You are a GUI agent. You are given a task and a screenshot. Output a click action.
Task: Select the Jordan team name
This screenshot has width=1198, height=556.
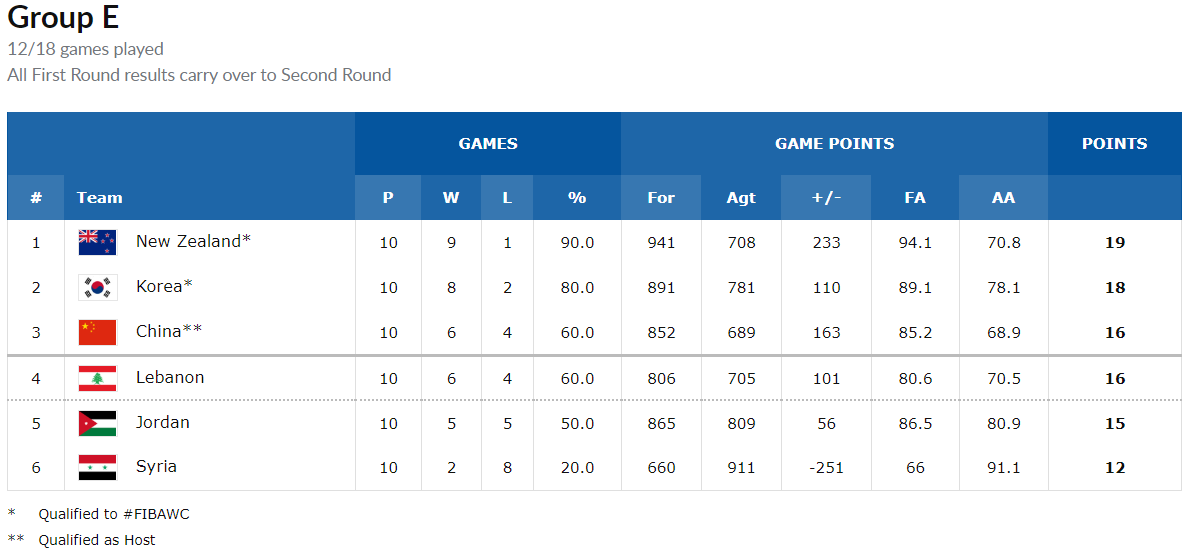tap(163, 422)
